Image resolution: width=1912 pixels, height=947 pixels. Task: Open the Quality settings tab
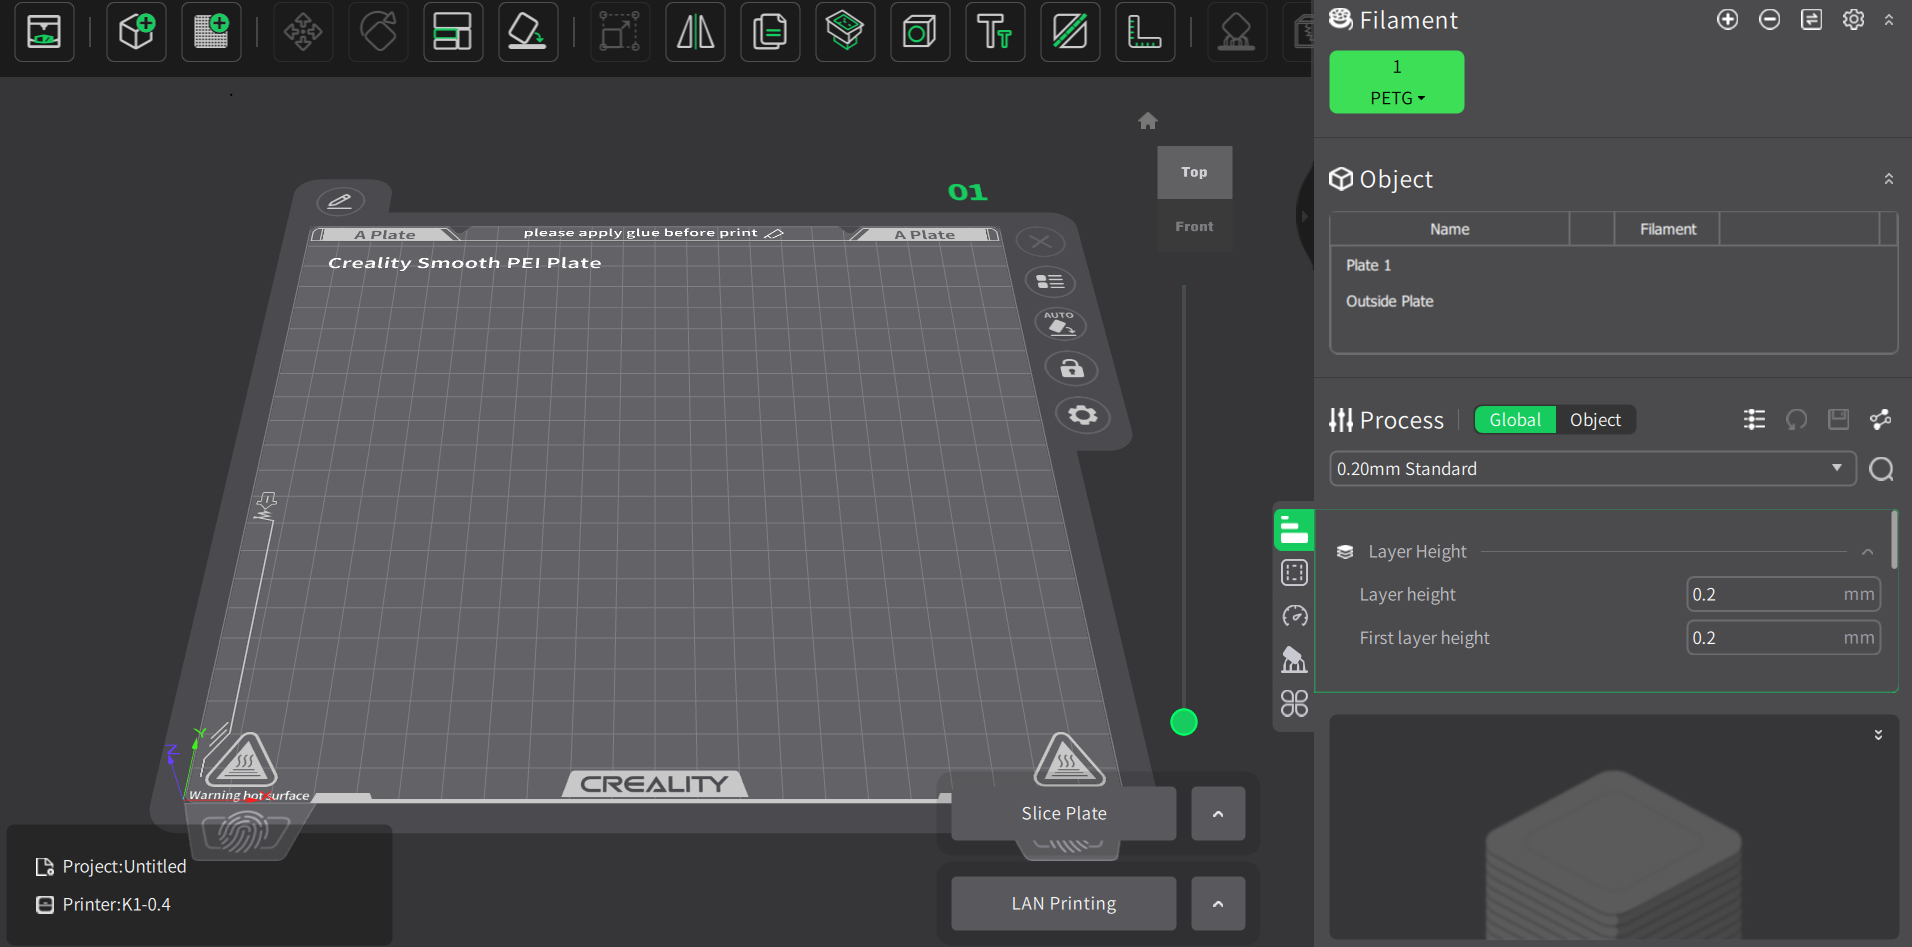point(1294,530)
